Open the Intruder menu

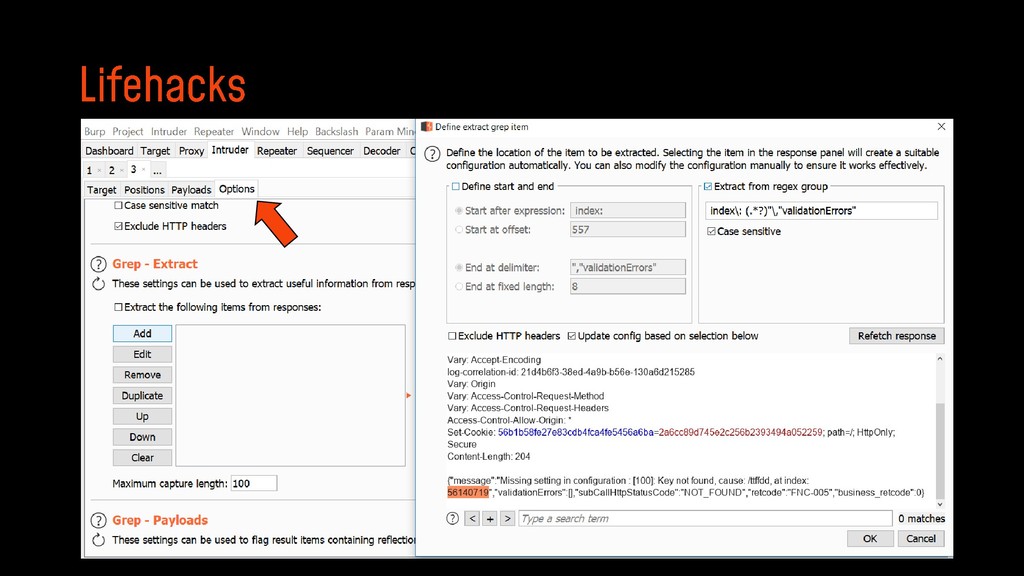pyautogui.click(x=168, y=131)
